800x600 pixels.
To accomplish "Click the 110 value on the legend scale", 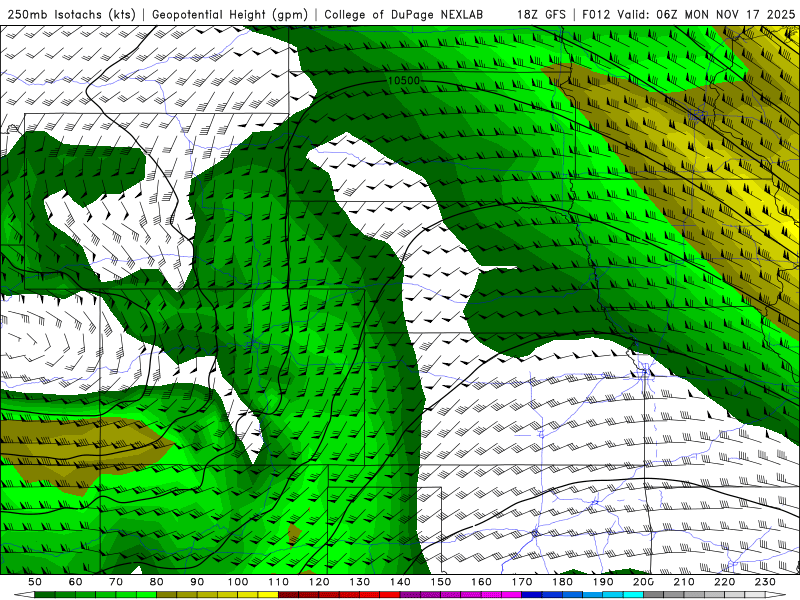I will pyautogui.click(x=279, y=582).
